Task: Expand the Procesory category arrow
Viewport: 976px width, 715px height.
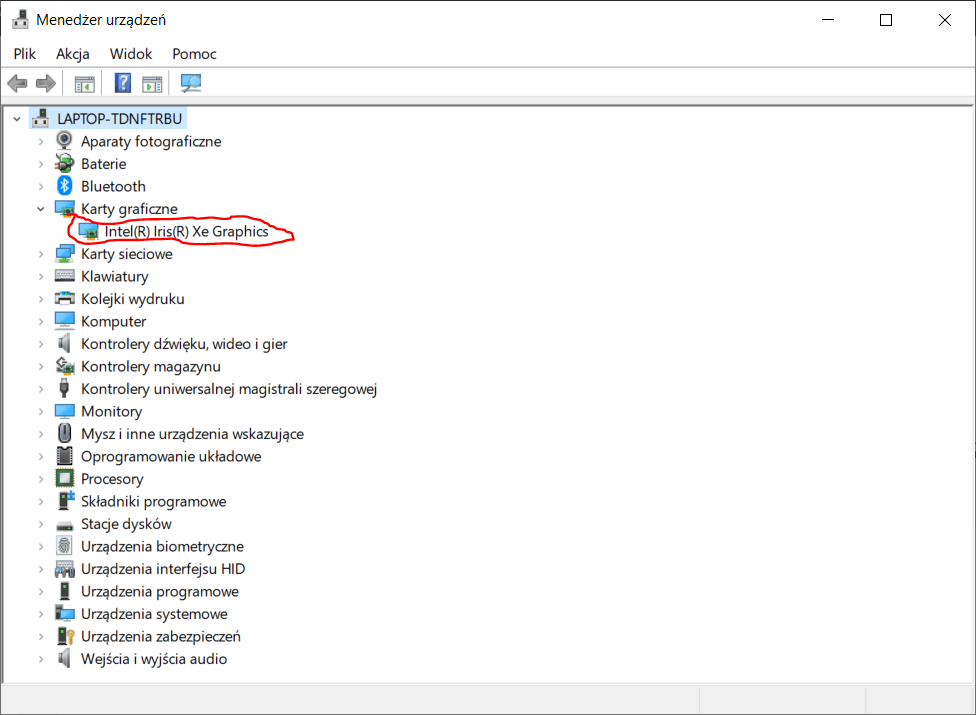Action: click(x=40, y=479)
